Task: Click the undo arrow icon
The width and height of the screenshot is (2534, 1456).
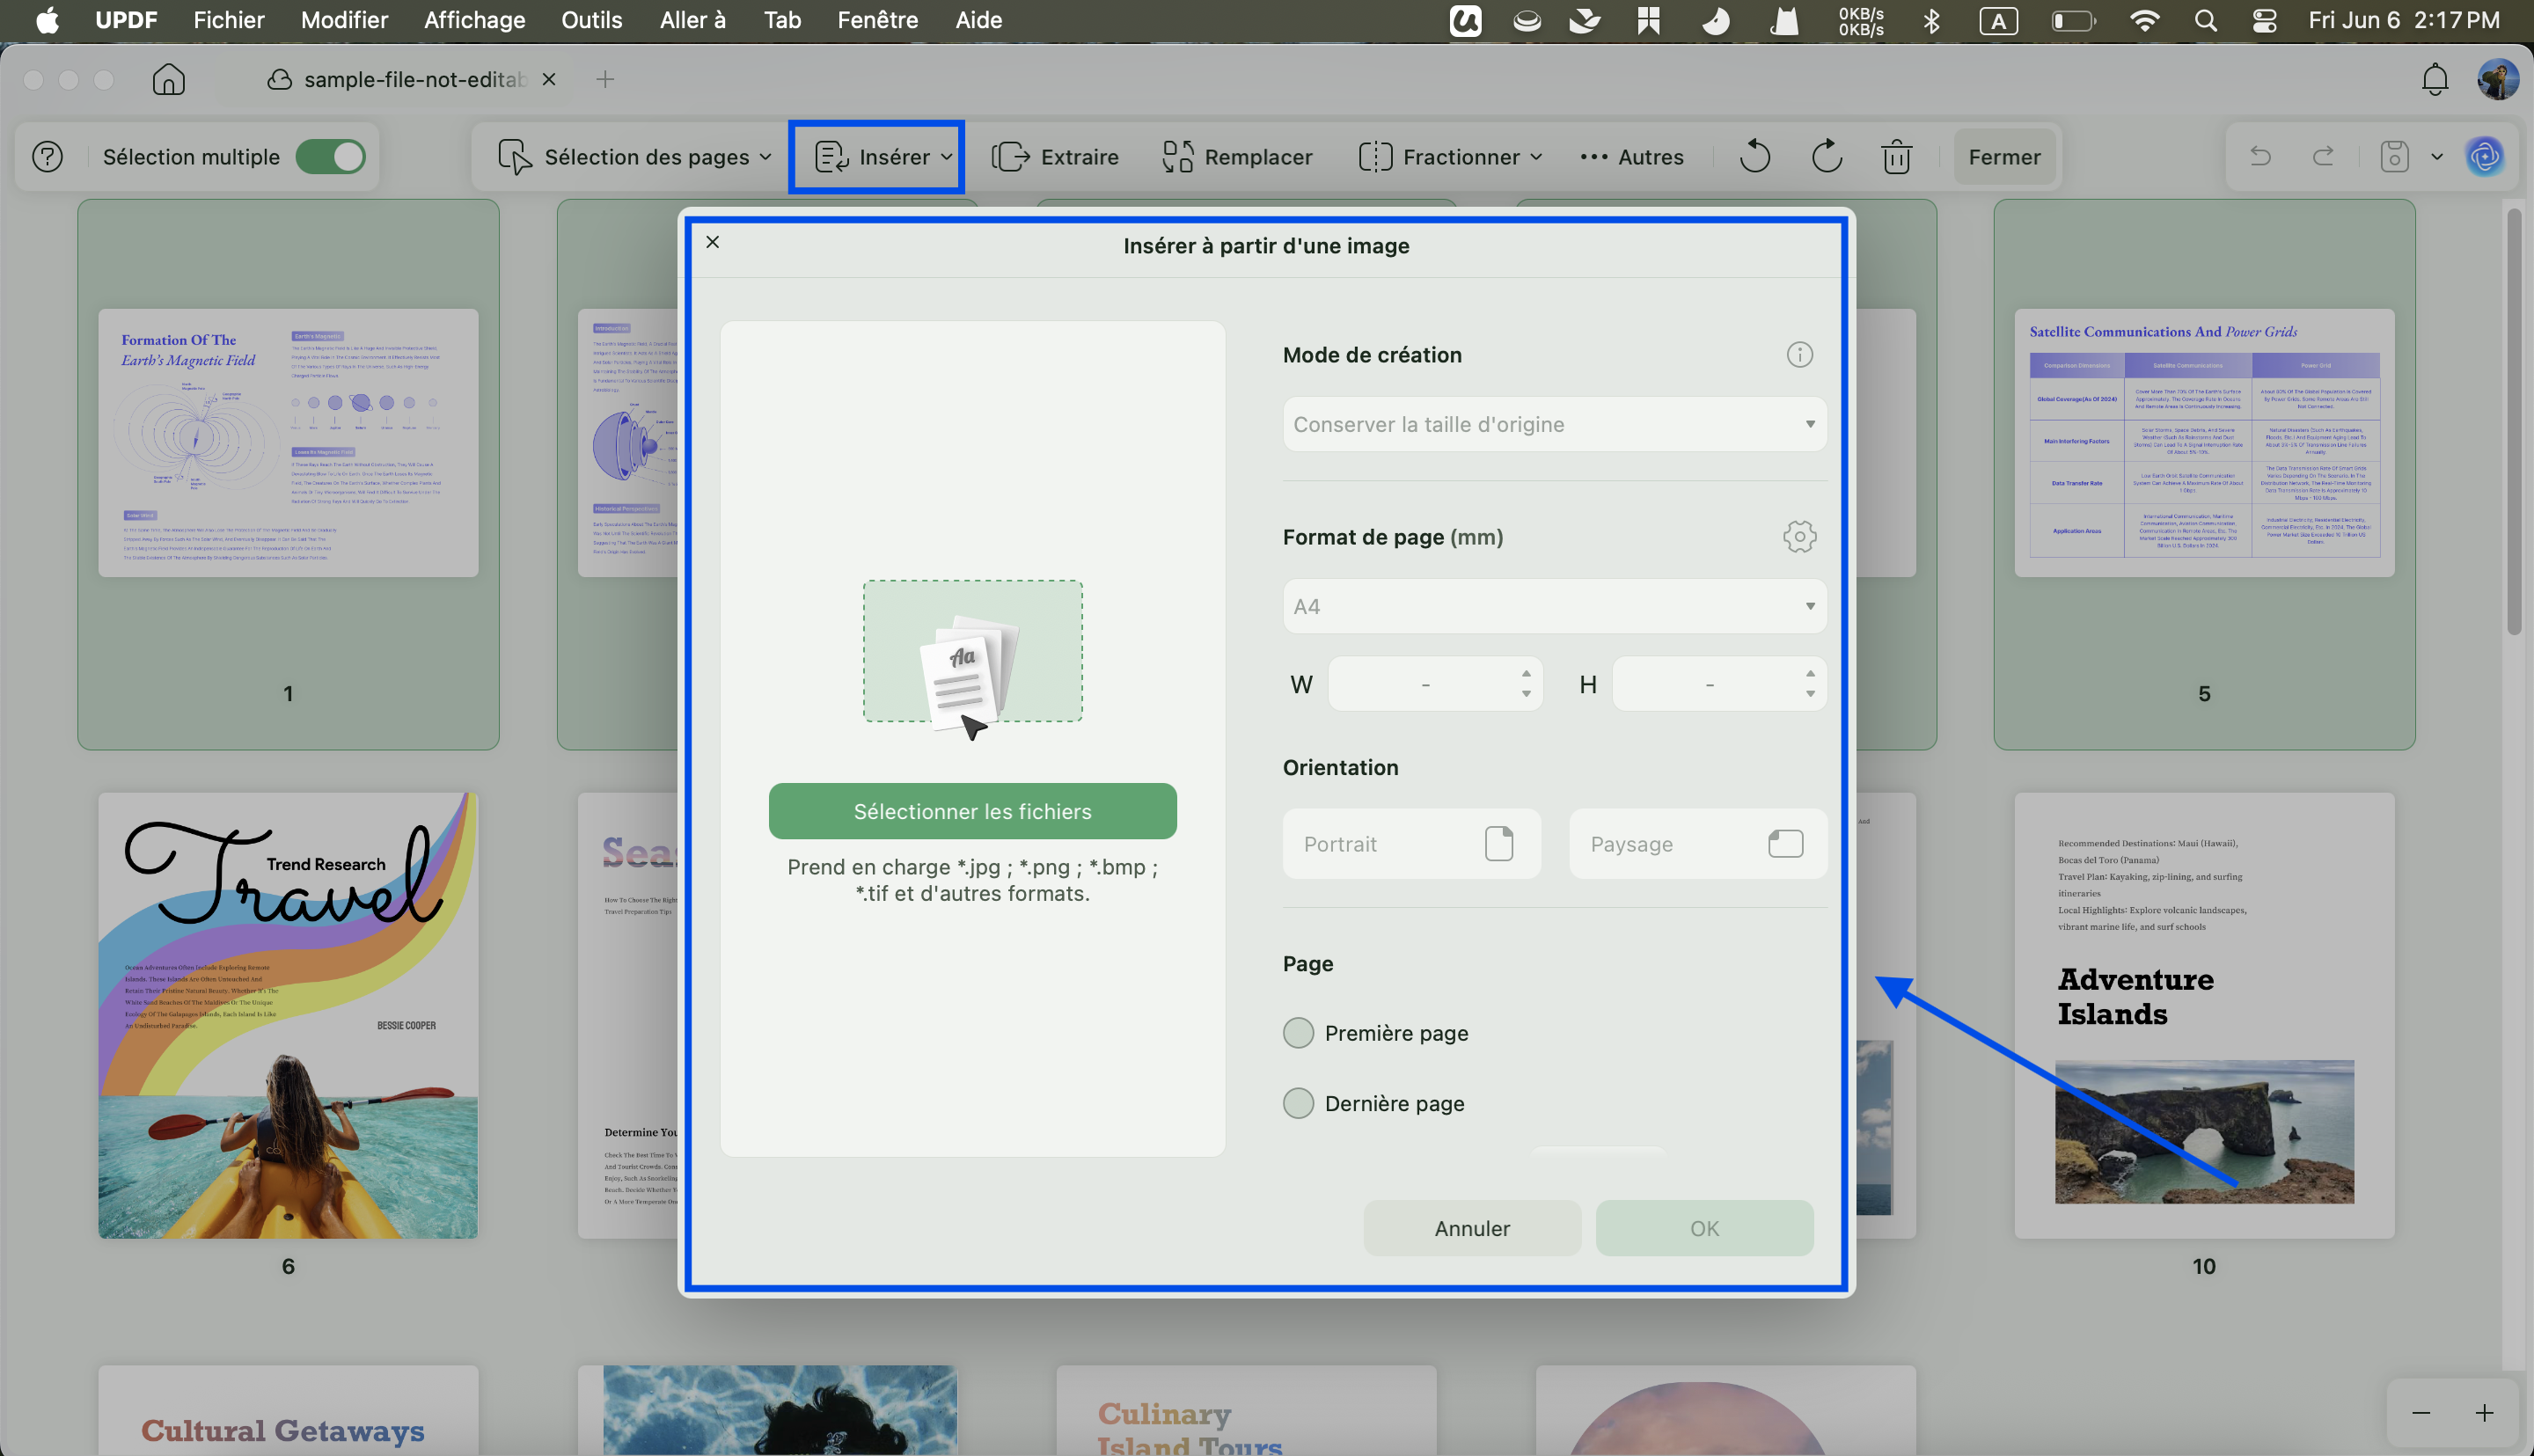Action: point(2260,156)
